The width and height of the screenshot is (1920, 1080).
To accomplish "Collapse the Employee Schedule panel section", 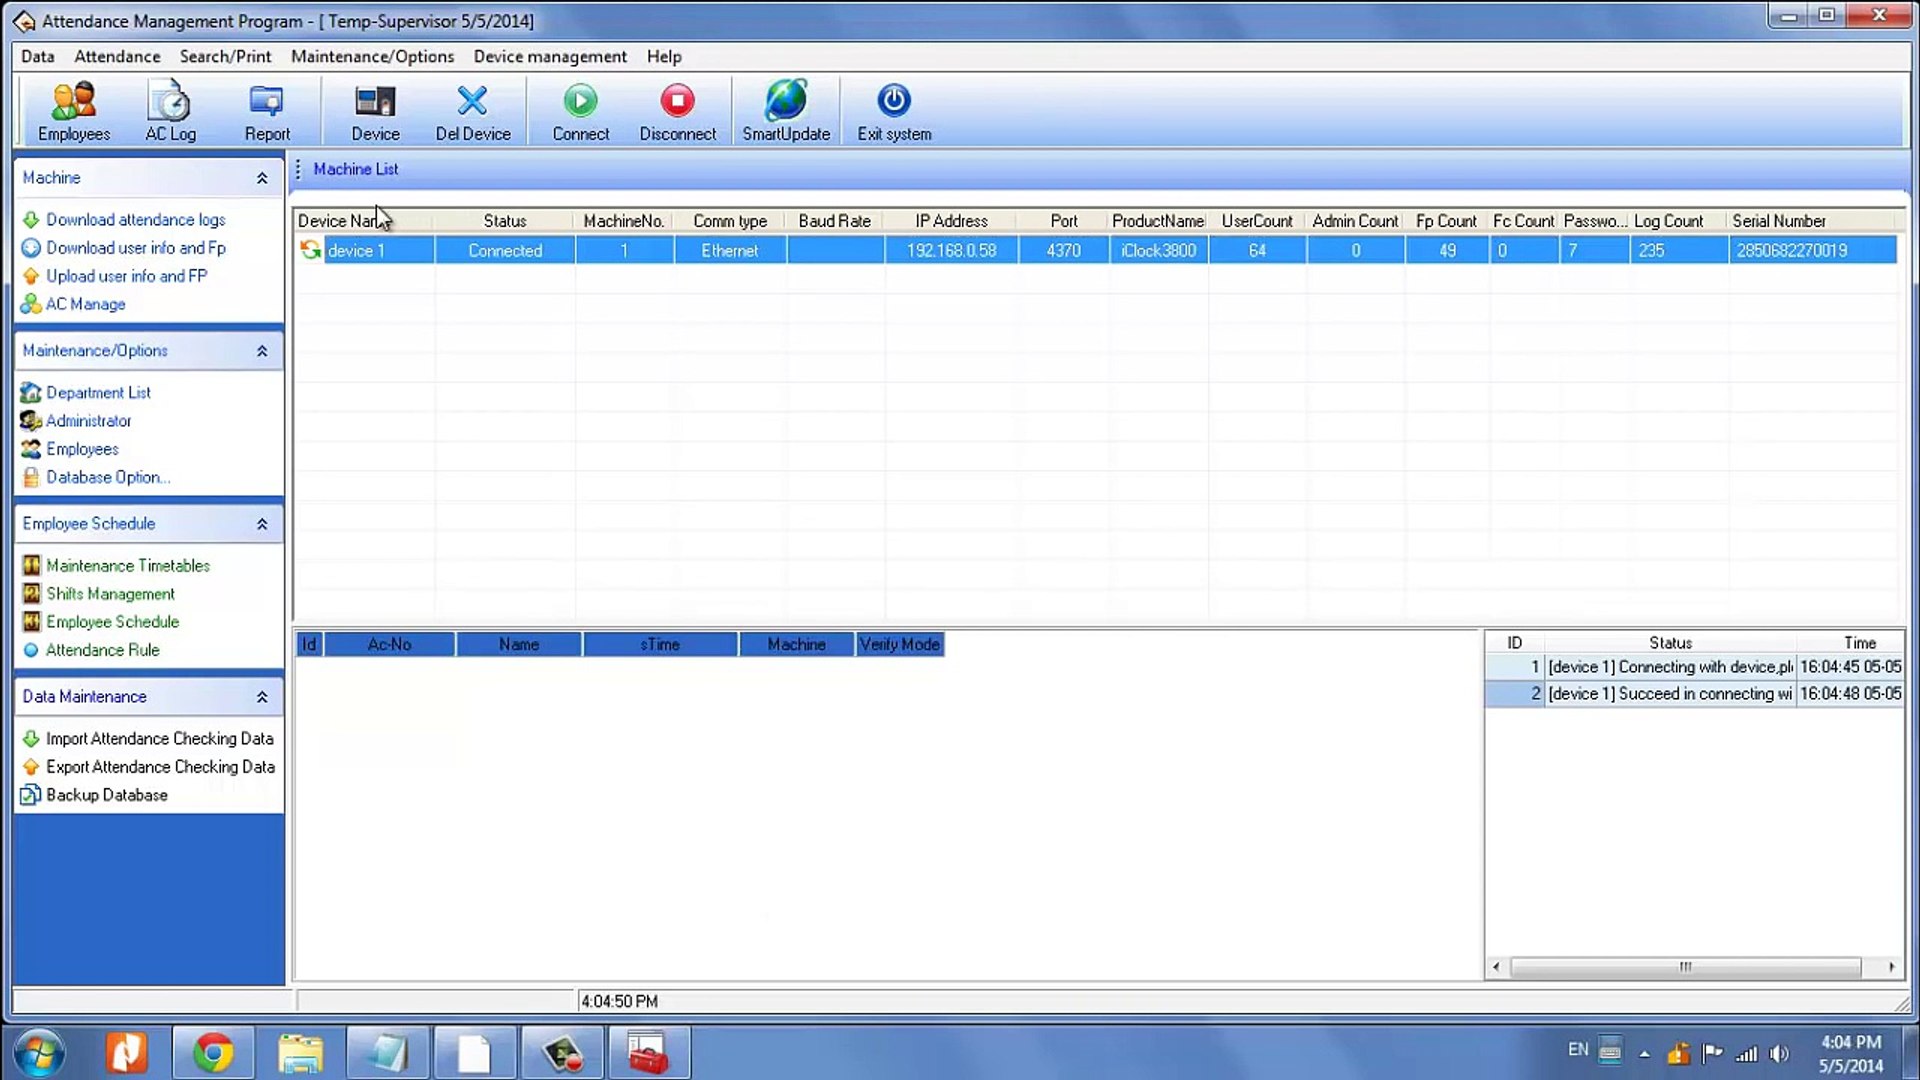I will pyautogui.click(x=262, y=524).
